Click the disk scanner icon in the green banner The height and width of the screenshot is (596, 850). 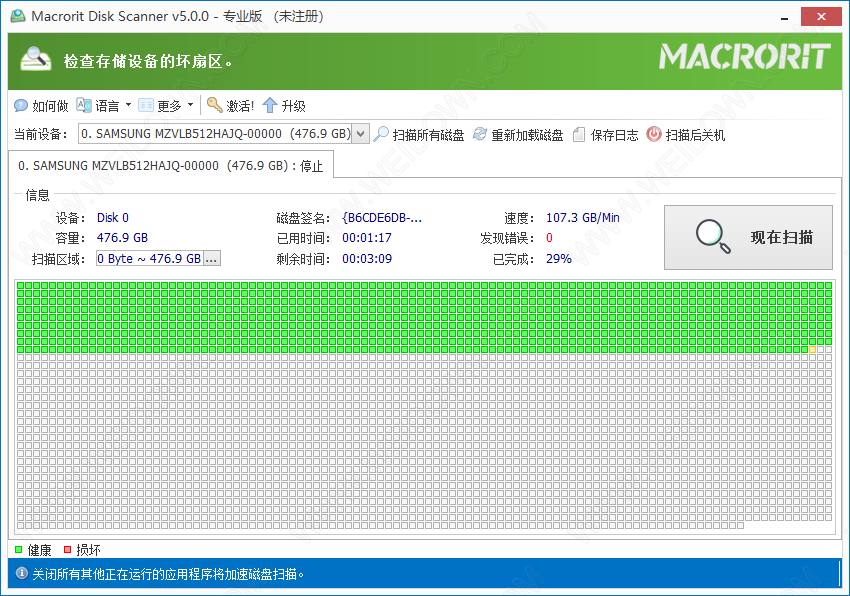point(36,59)
